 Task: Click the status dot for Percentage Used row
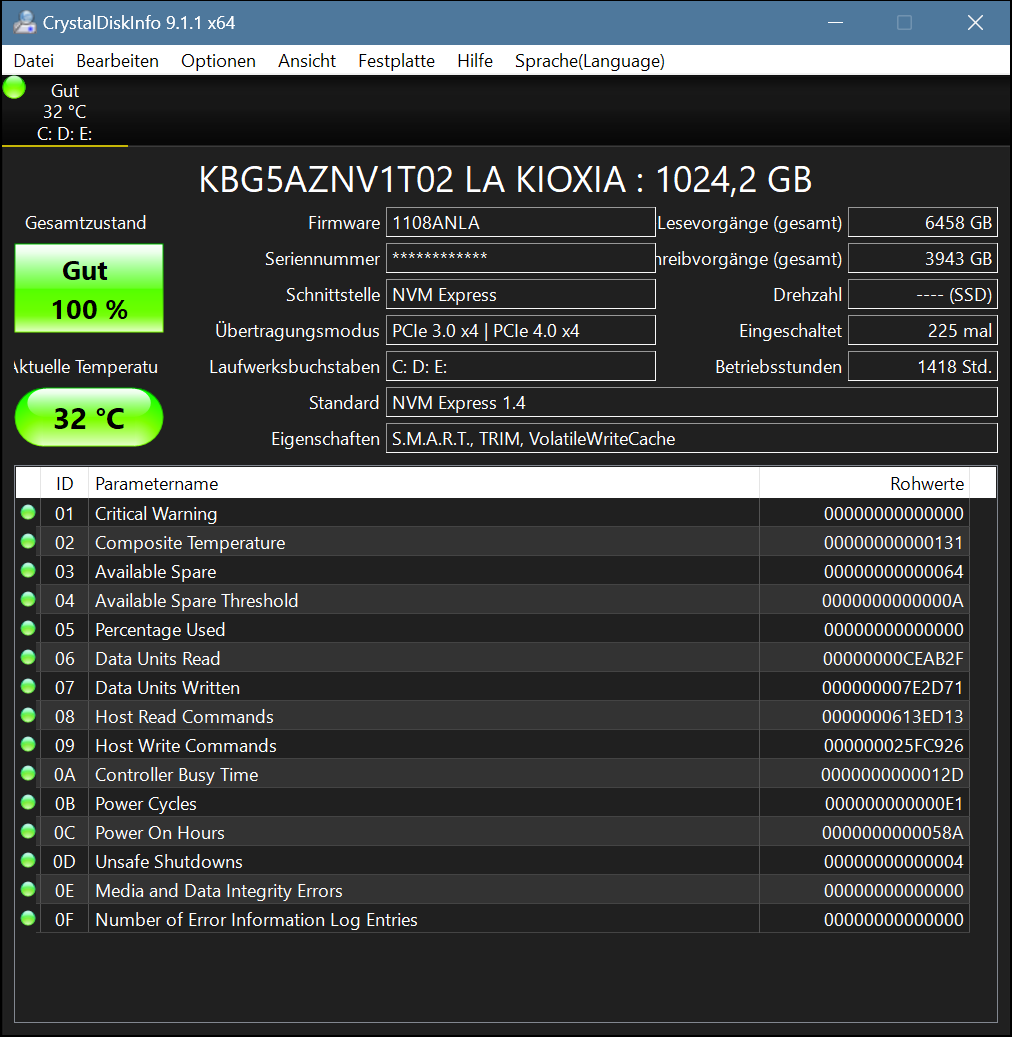click(28, 628)
